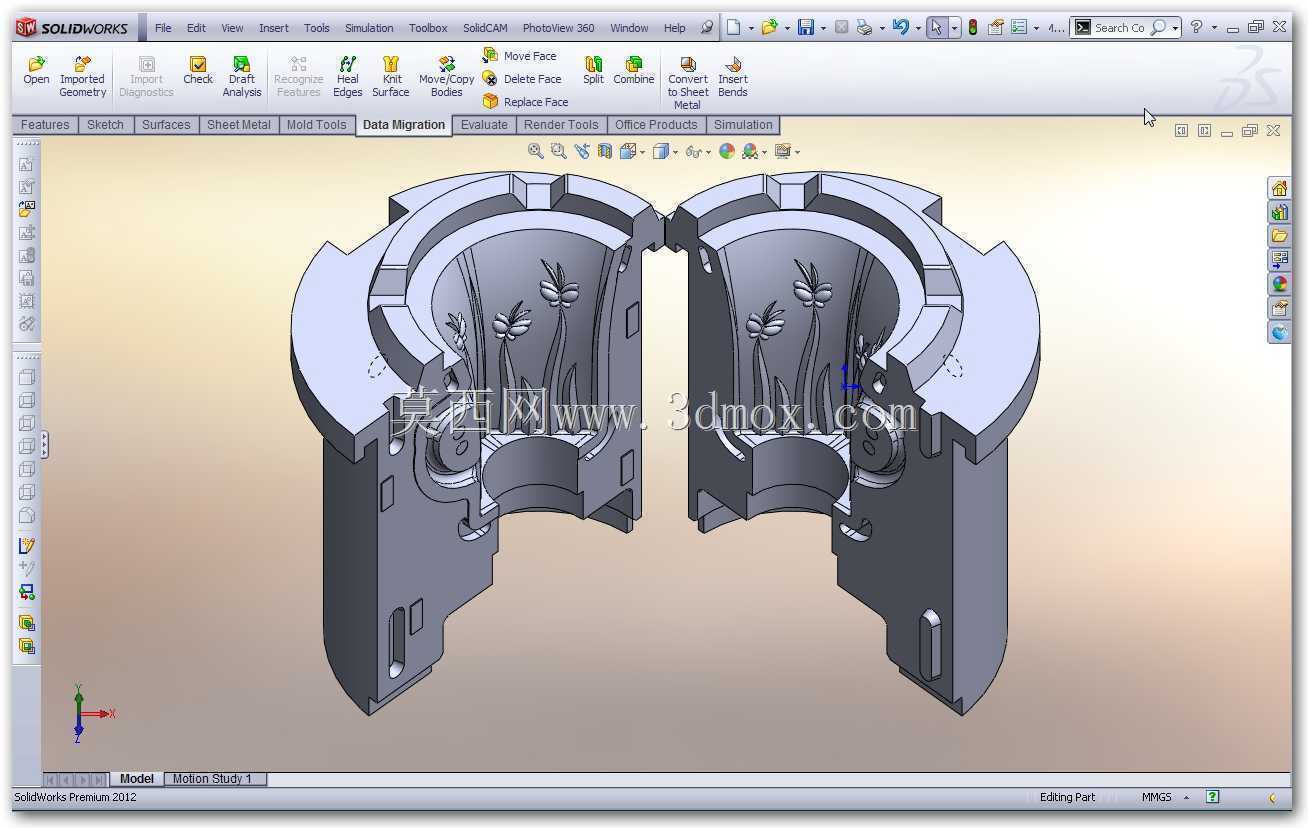
Task: Select the Imported Geometry tool
Action: click(82, 77)
